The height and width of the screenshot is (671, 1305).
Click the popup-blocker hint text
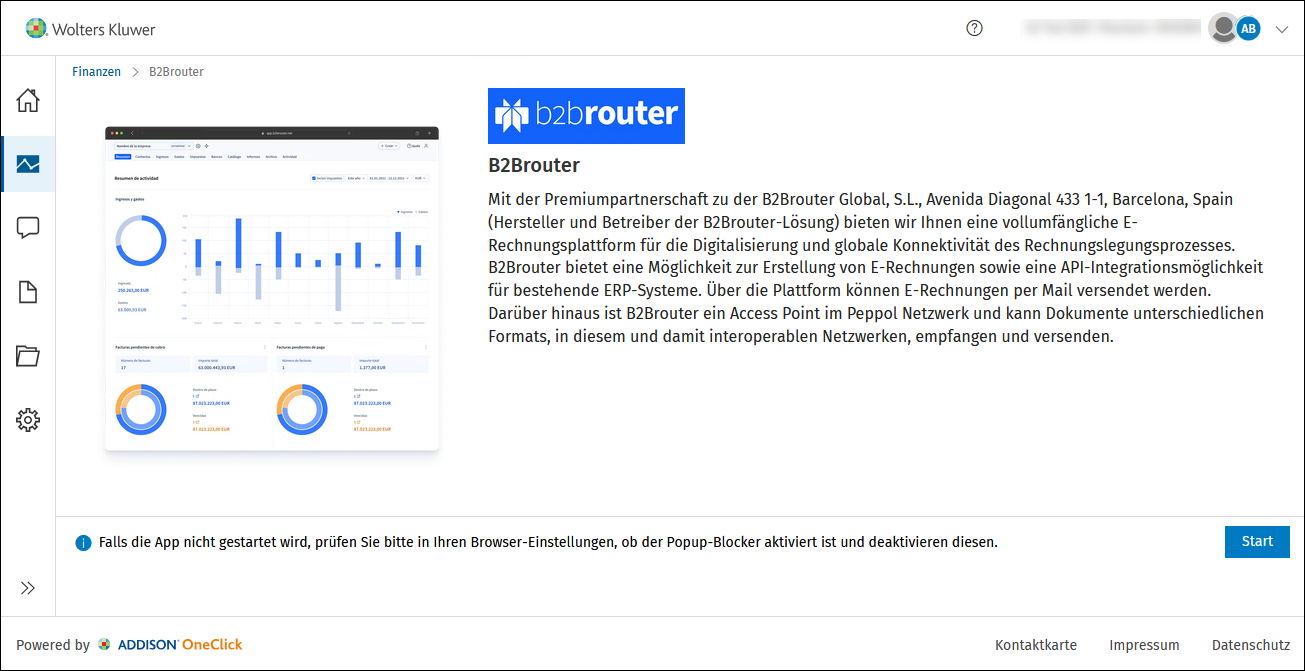point(548,543)
